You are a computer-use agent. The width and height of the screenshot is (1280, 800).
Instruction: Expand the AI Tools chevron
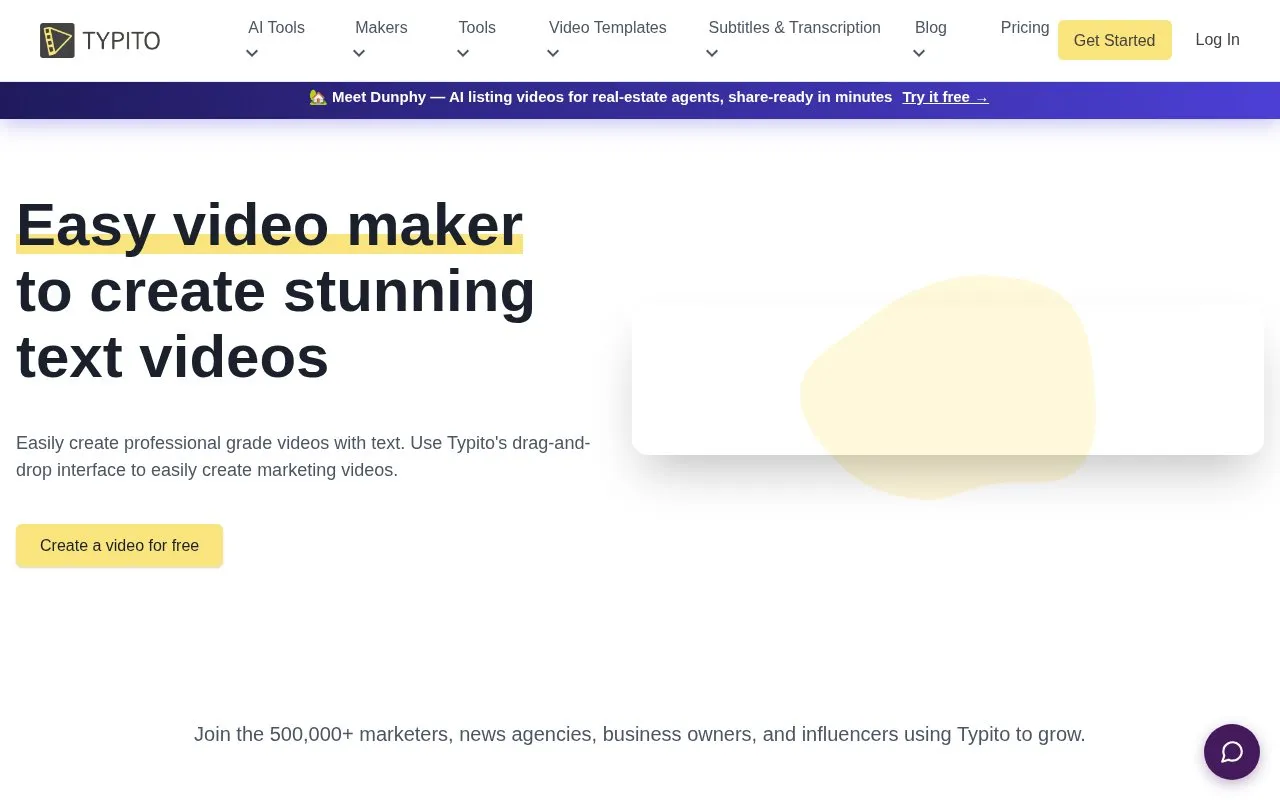252,54
